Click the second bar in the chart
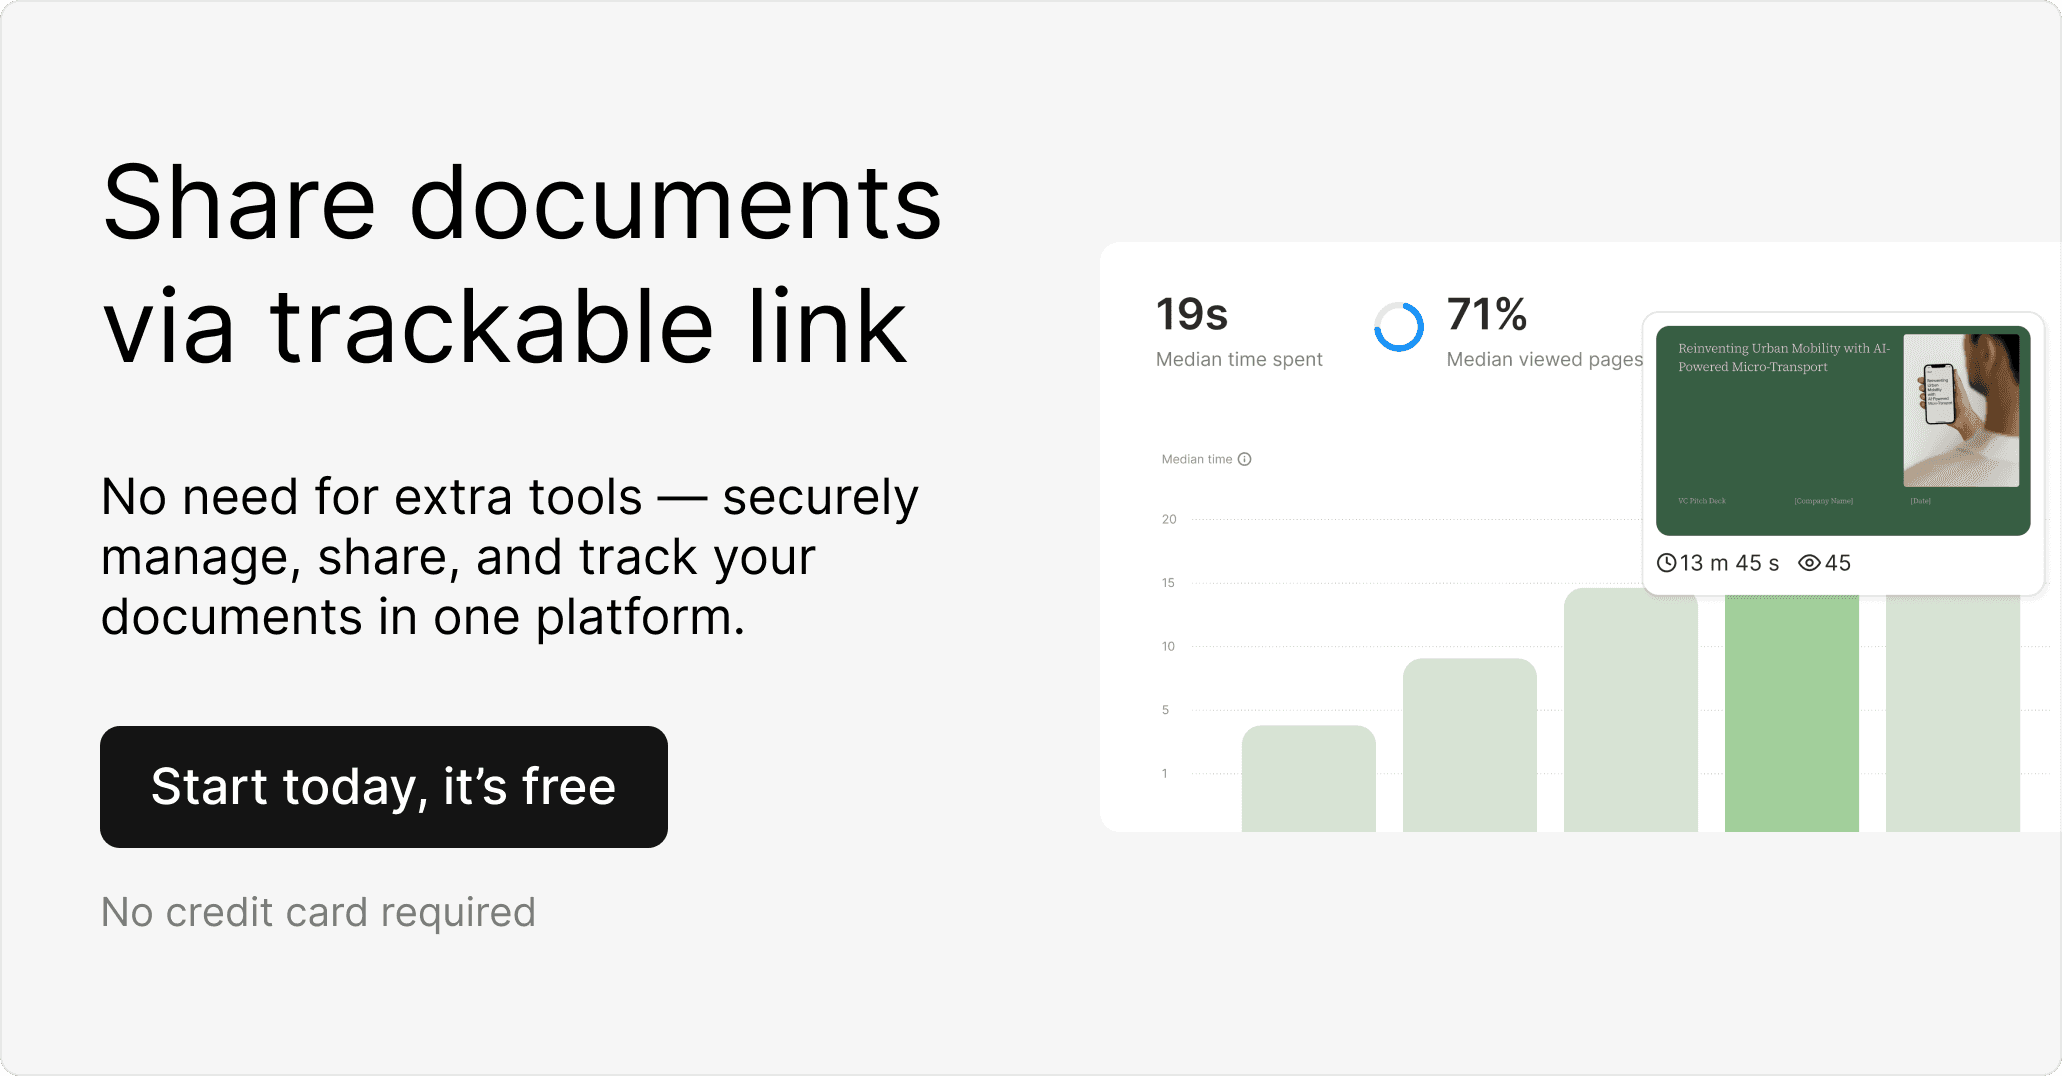 coord(1469,744)
